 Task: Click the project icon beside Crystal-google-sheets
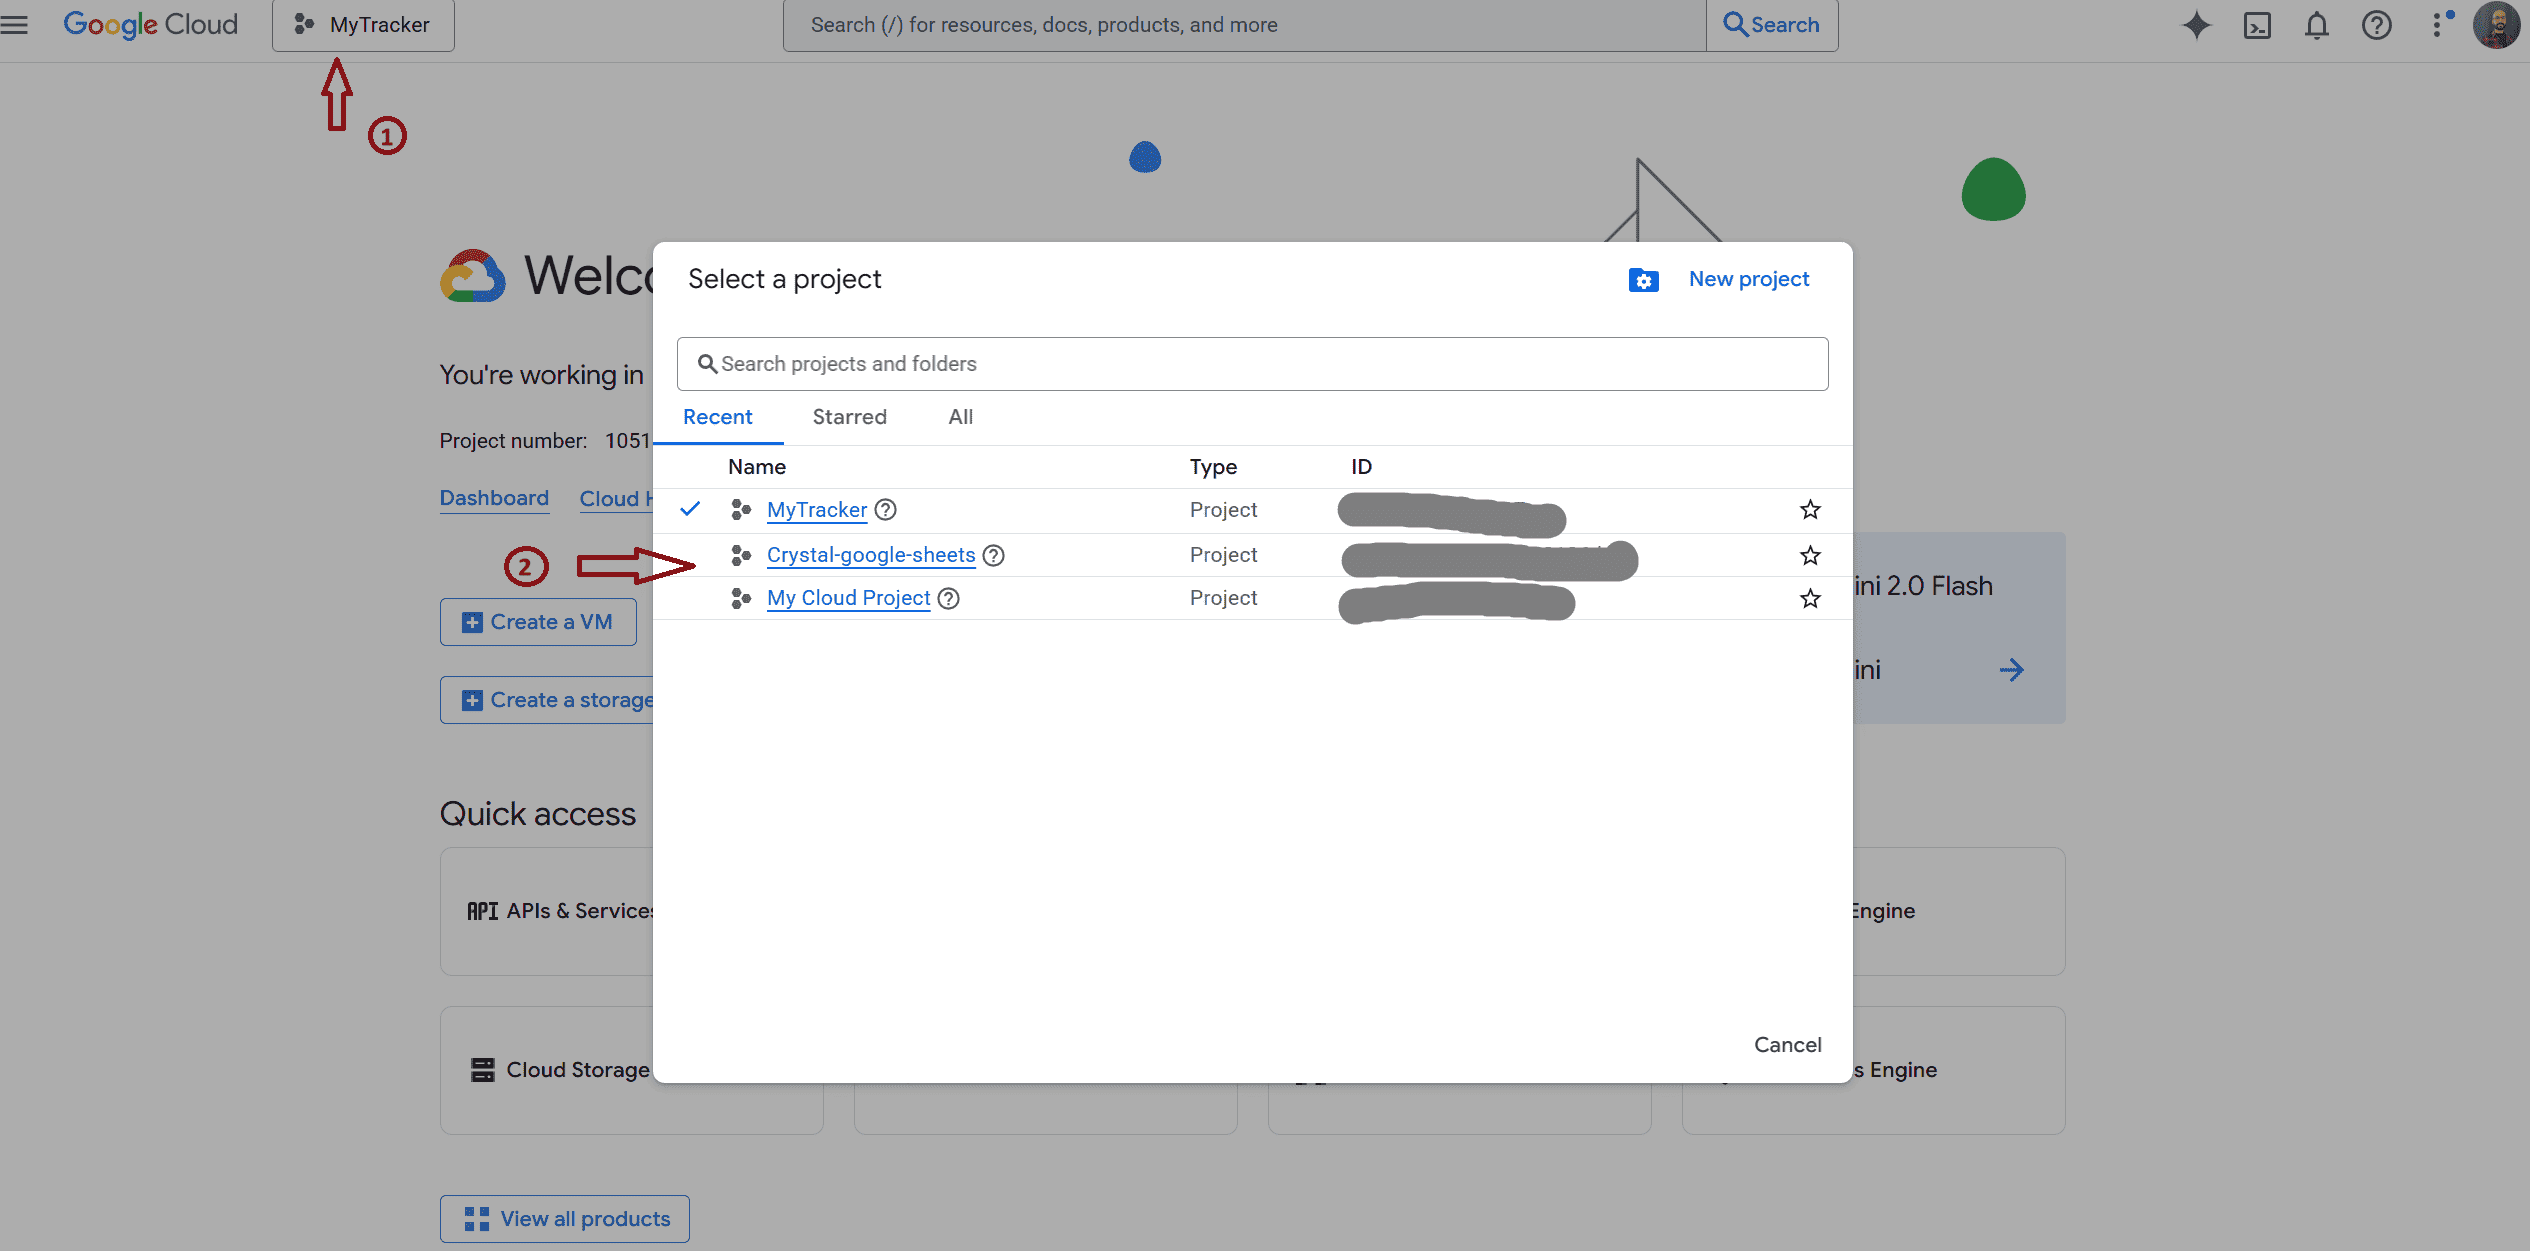coord(741,555)
